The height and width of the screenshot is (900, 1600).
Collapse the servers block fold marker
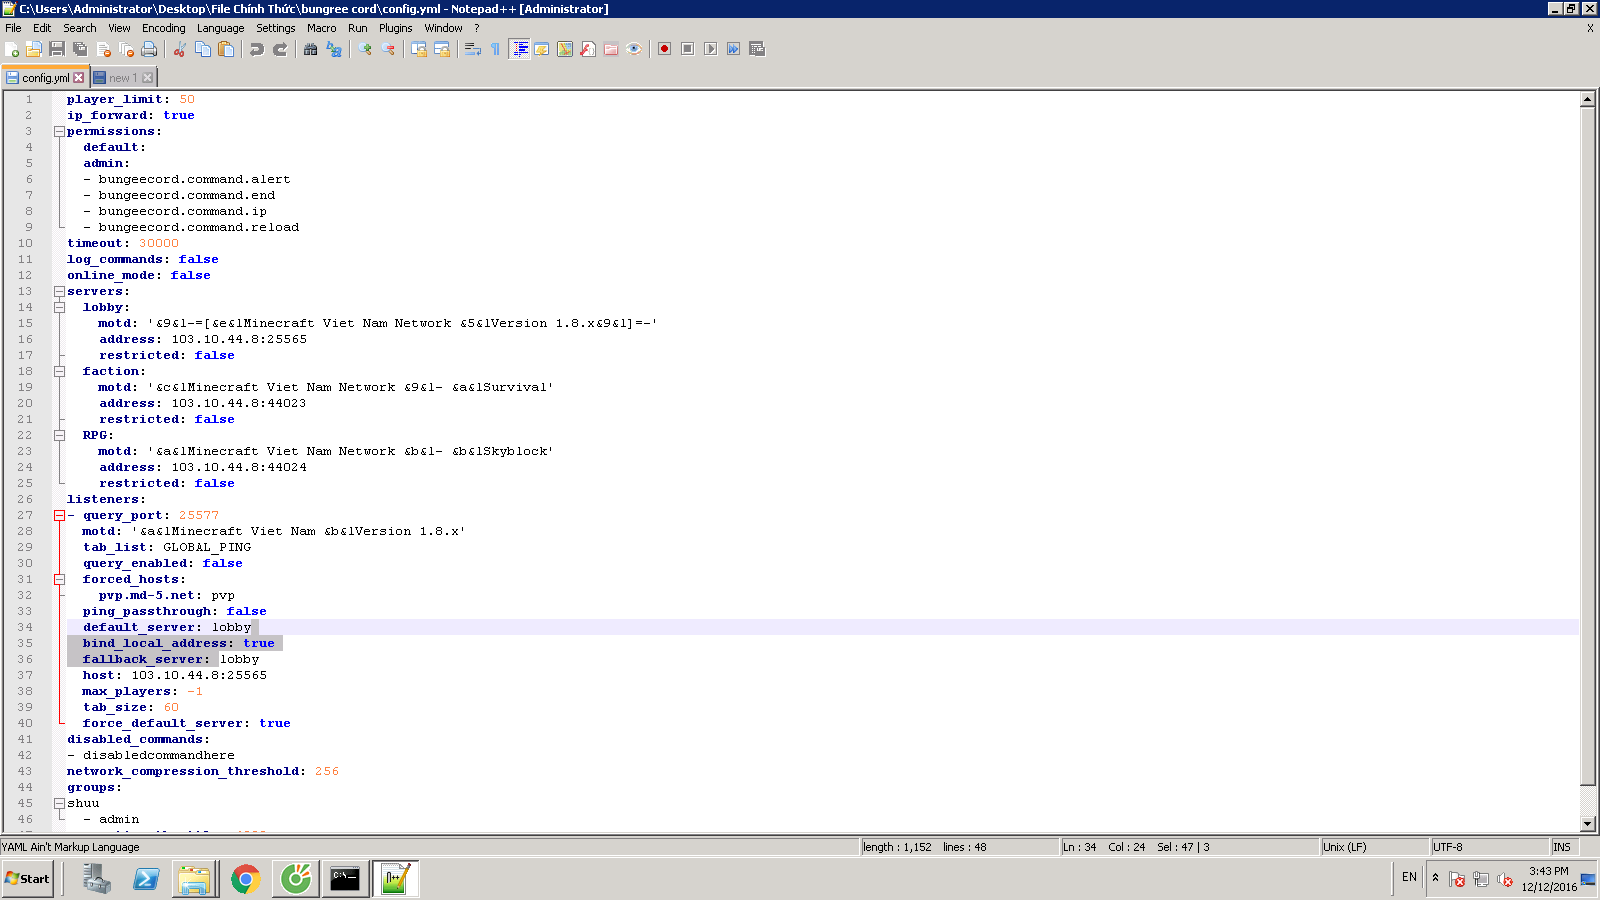pos(59,292)
